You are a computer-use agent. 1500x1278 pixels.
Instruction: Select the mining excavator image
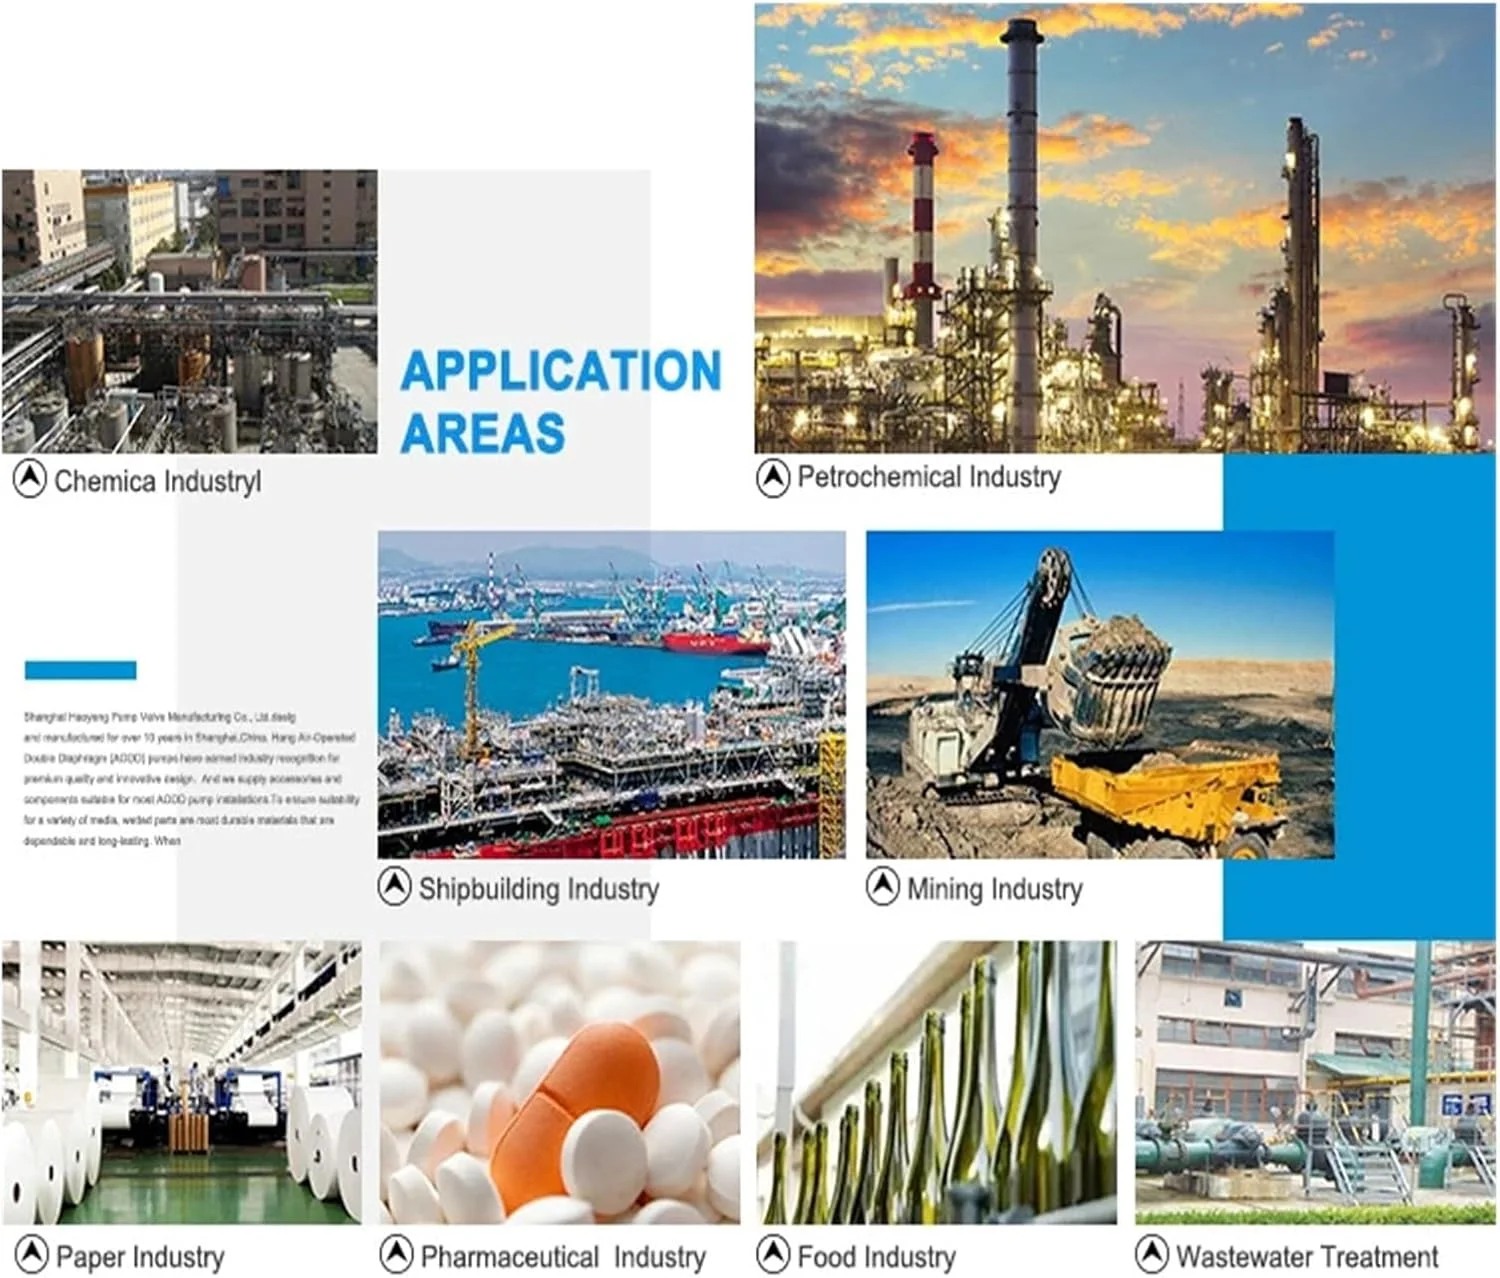(1100, 694)
